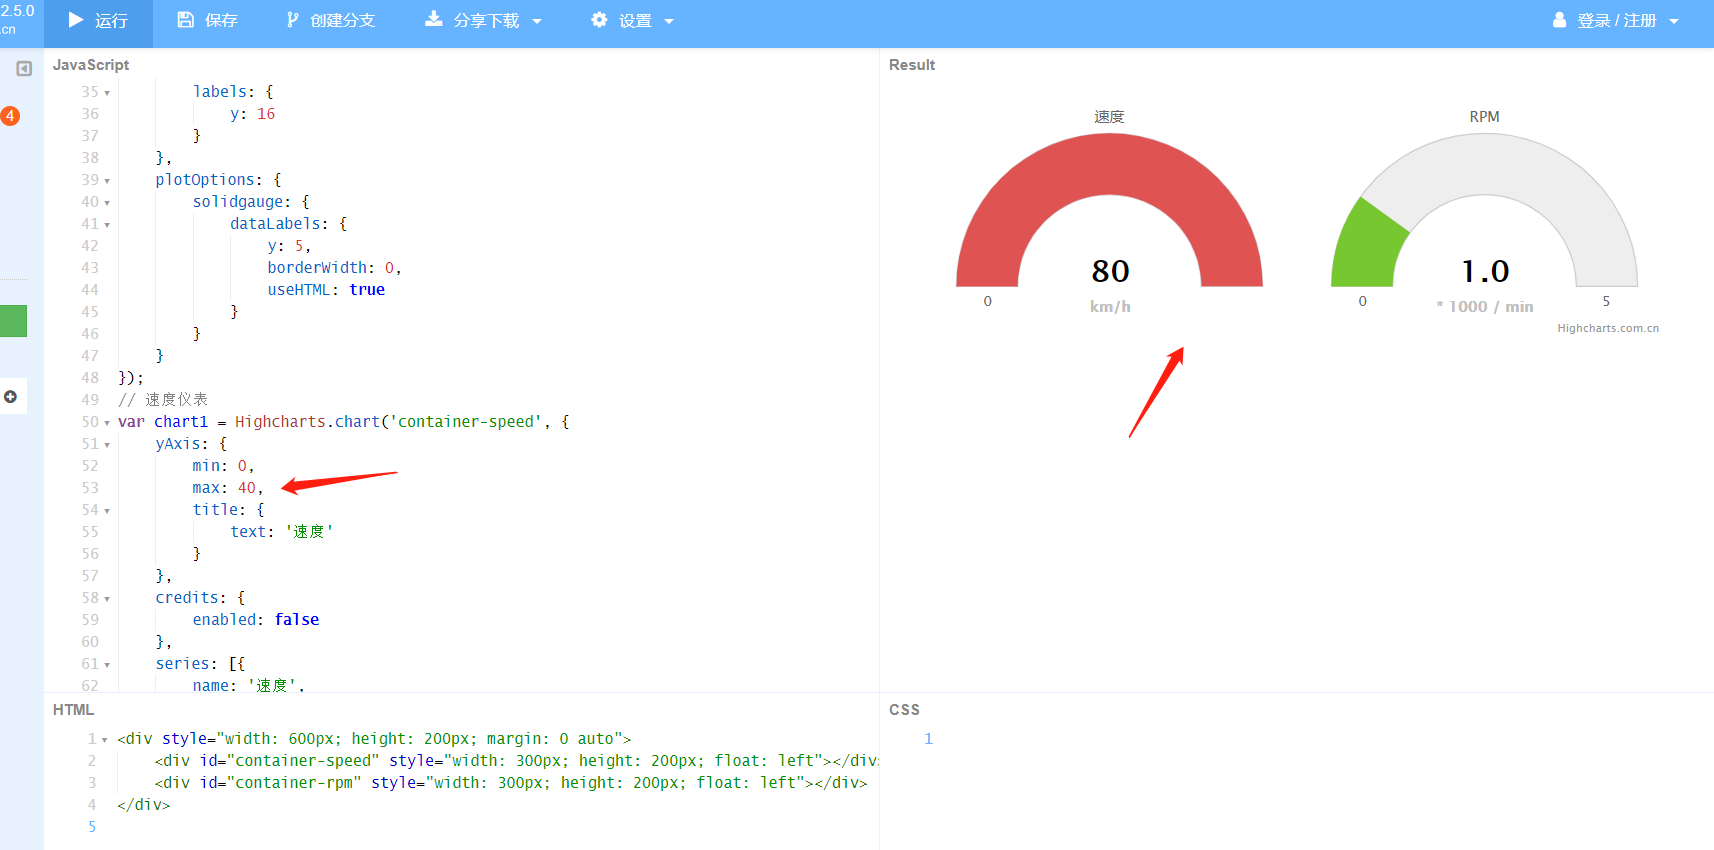Viewport: 1714px width, 850px height.
Task: Click the container-rpm div line in HTML
Action: click(x=511, y=783)
